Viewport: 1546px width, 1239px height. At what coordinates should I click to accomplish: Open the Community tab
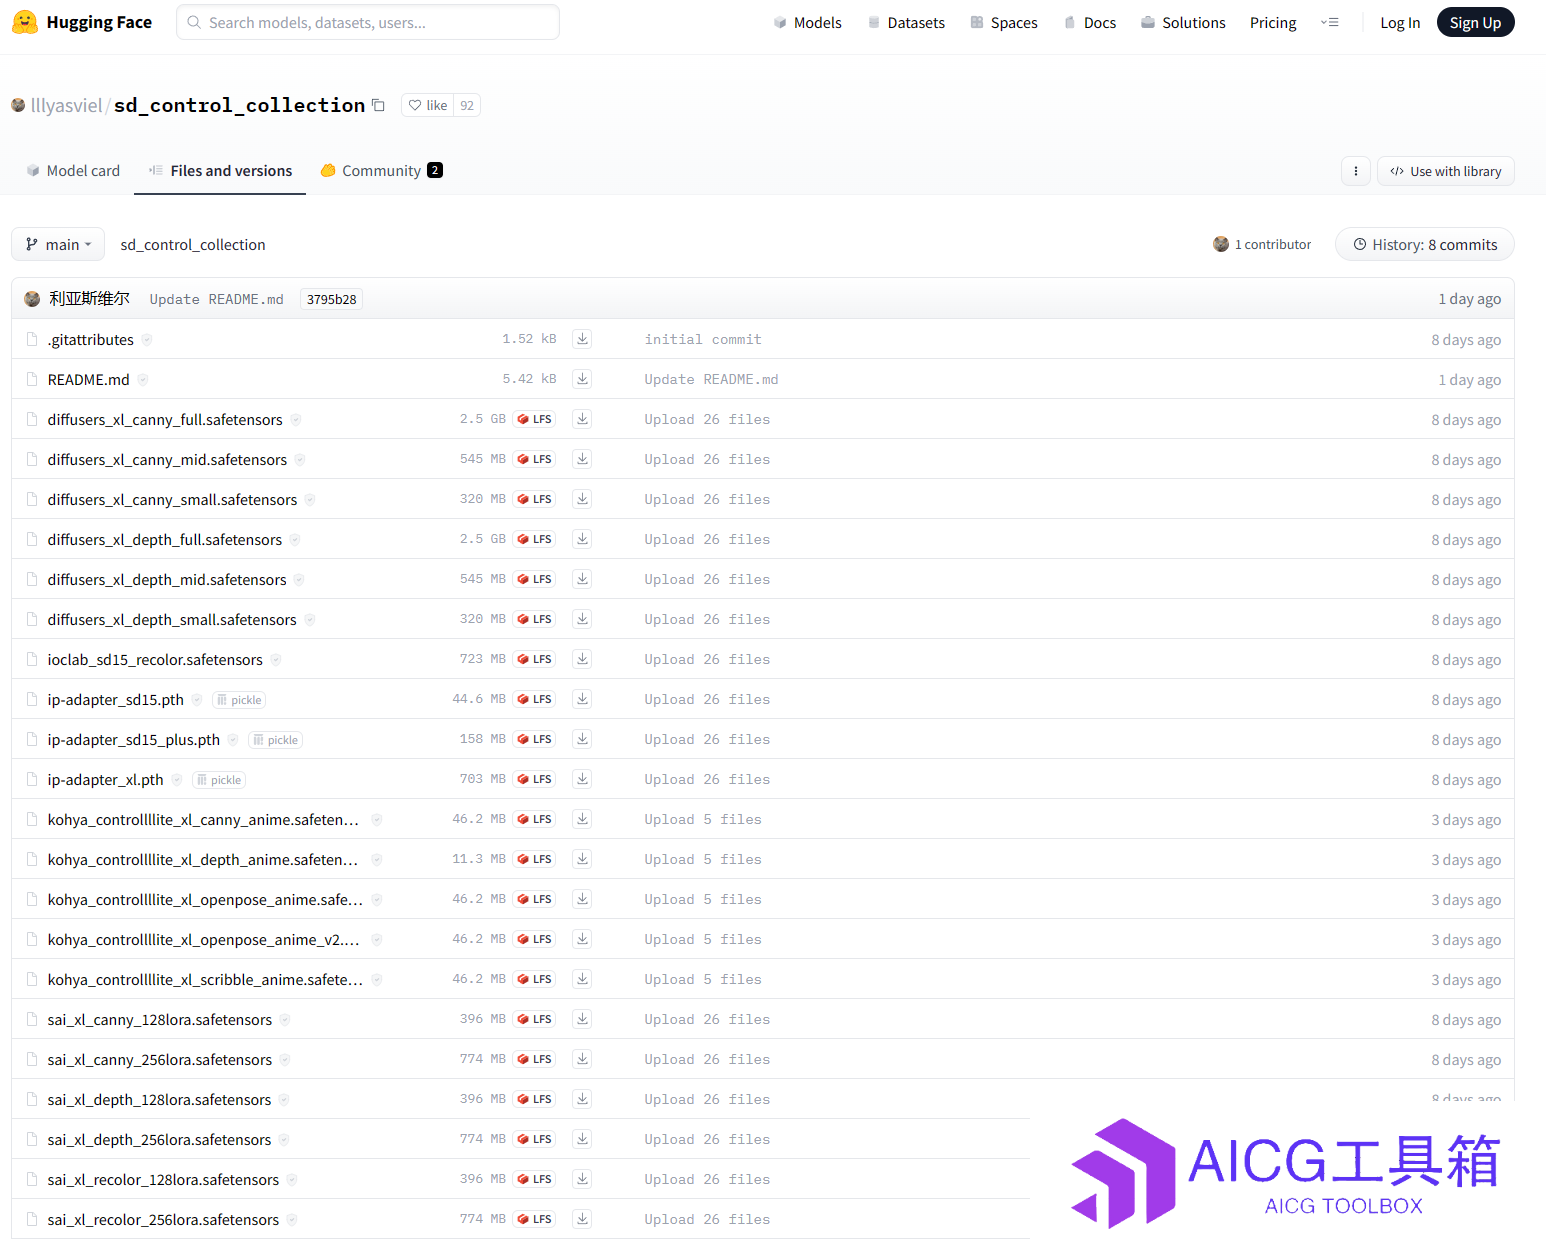pos(381,171)
